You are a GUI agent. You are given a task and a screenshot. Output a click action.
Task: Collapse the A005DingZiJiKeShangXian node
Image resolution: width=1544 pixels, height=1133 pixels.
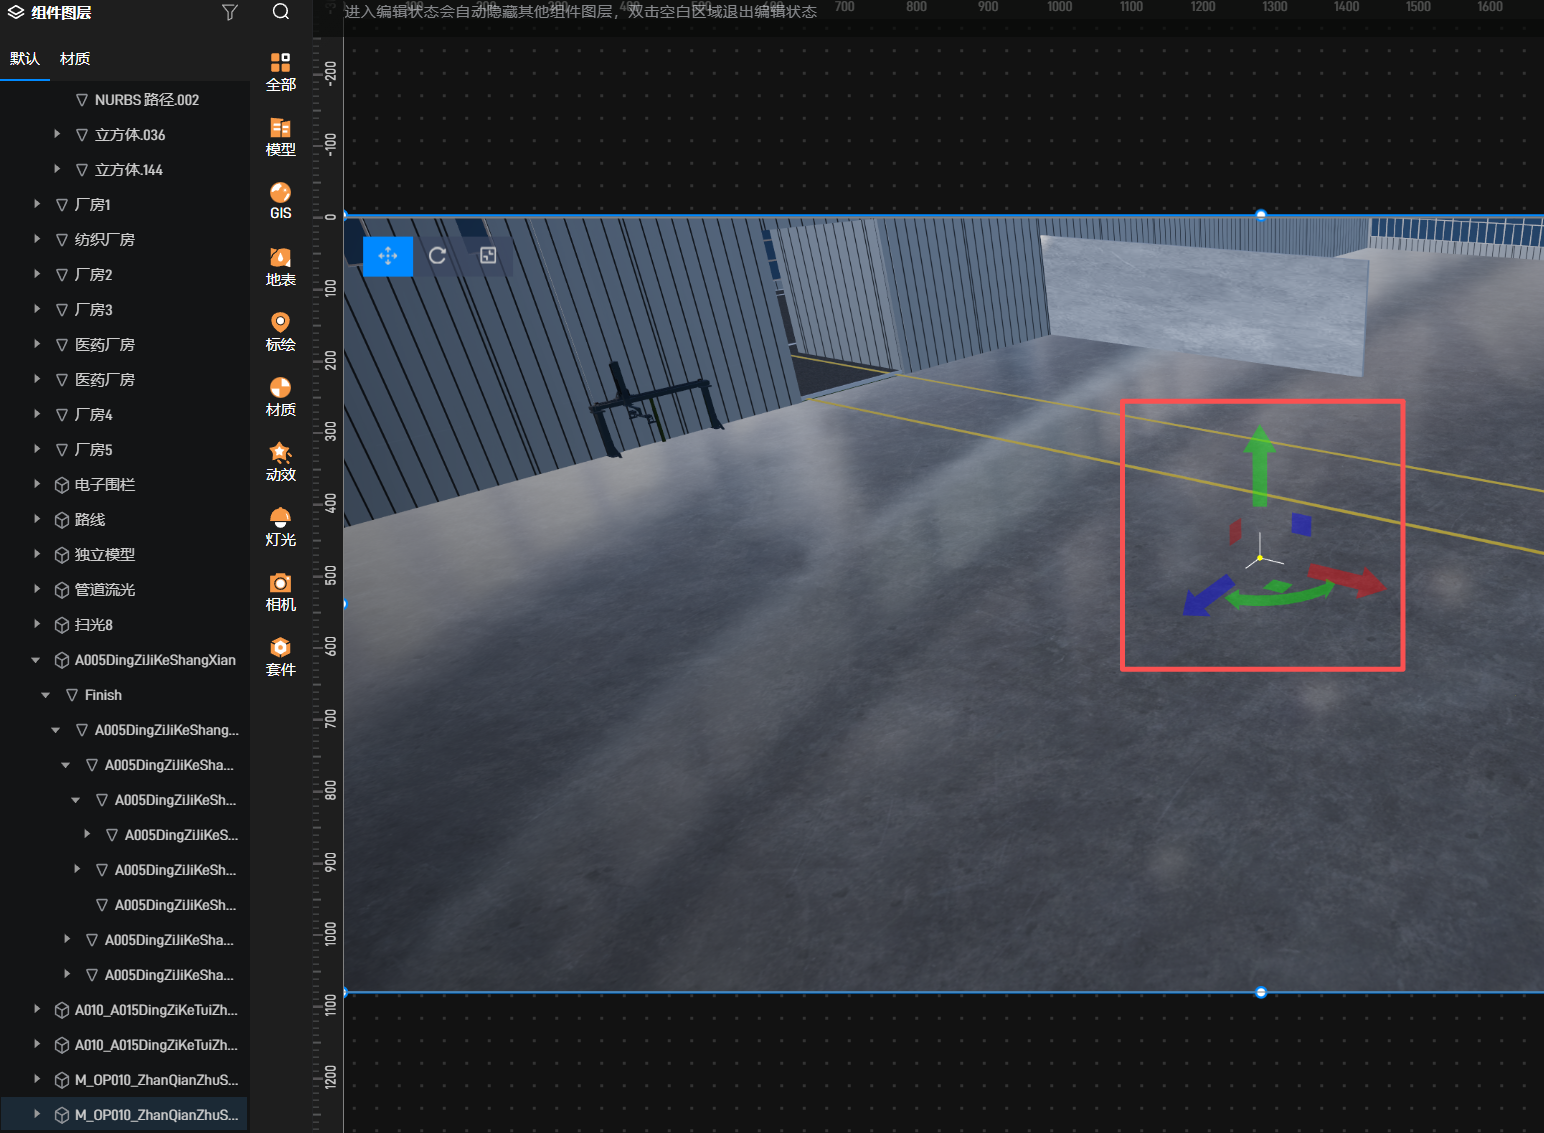coord(36,660)
